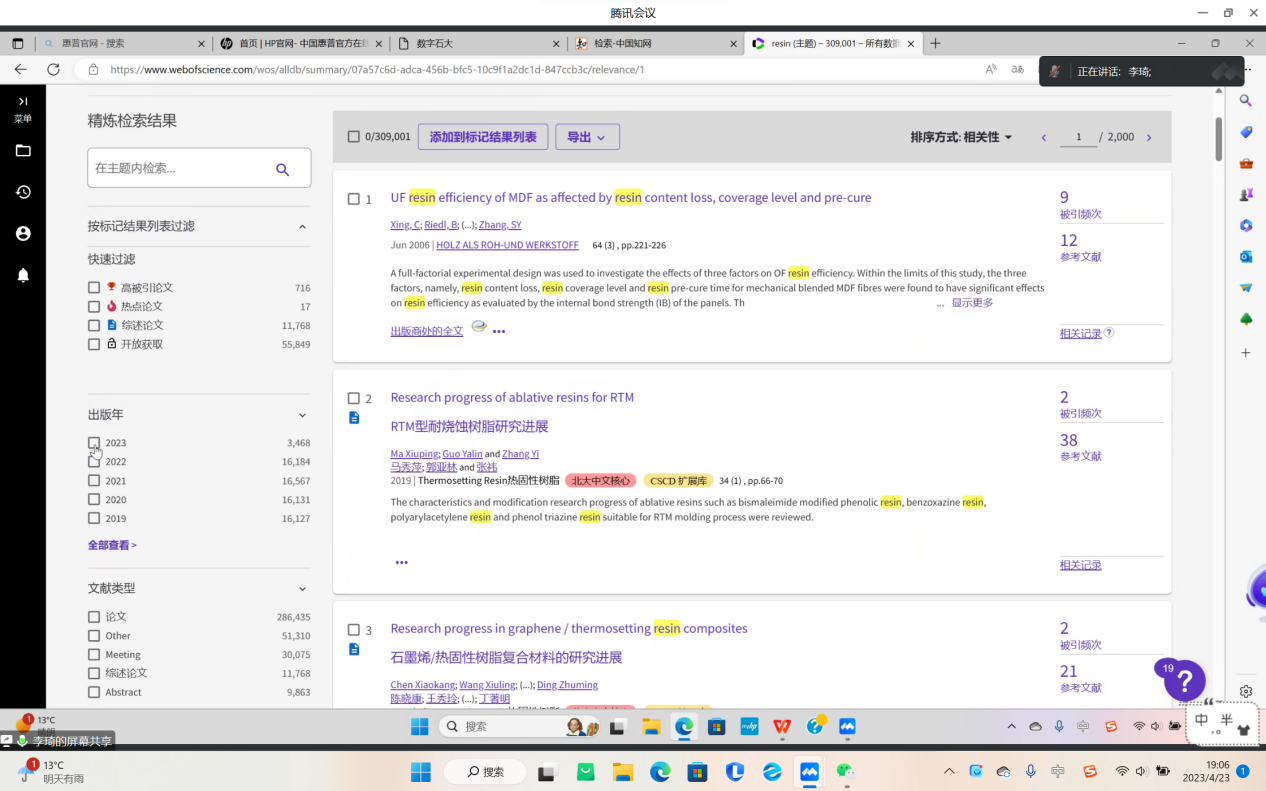The width and height of the screenshot is (1266, 791).
Task: Open the three-dots menu under result 2
Action: point(401,563)
